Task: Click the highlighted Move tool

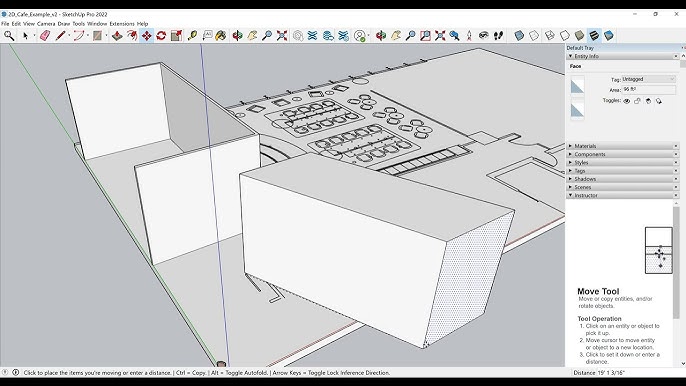Action: point(147,35)
